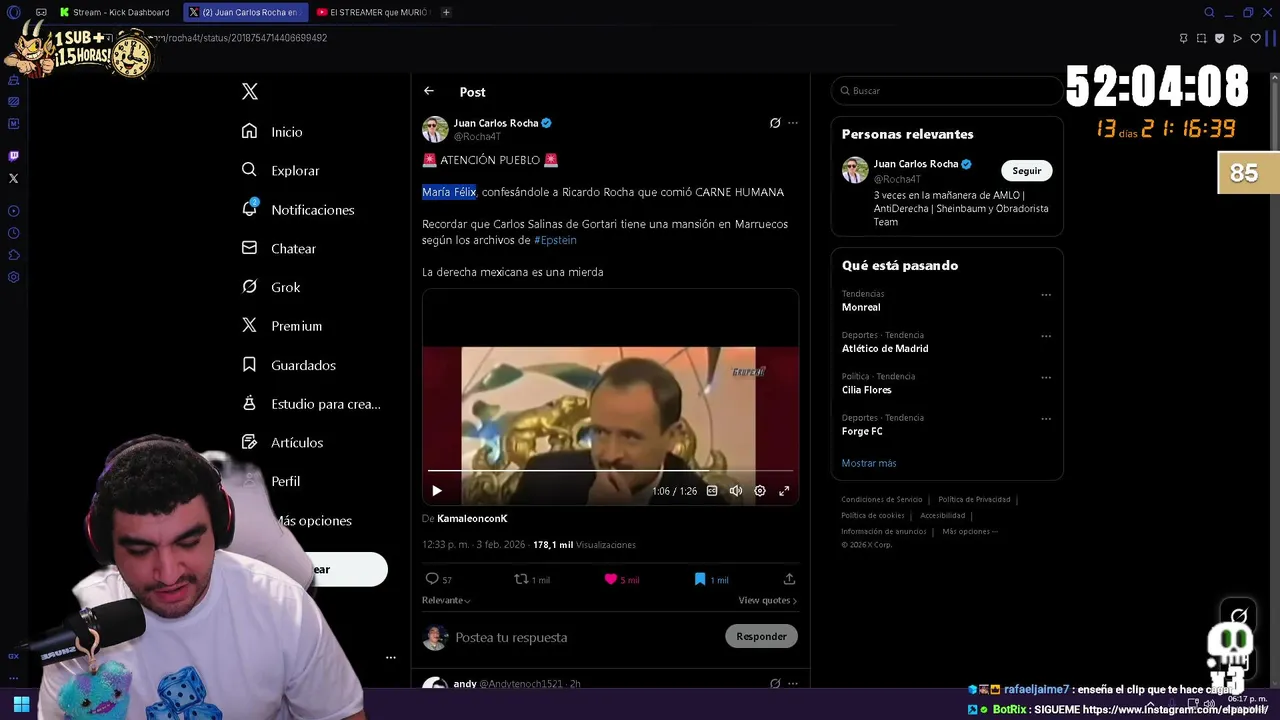Follow Juan Carlos Rocha with Seguir

(1027, 171)
